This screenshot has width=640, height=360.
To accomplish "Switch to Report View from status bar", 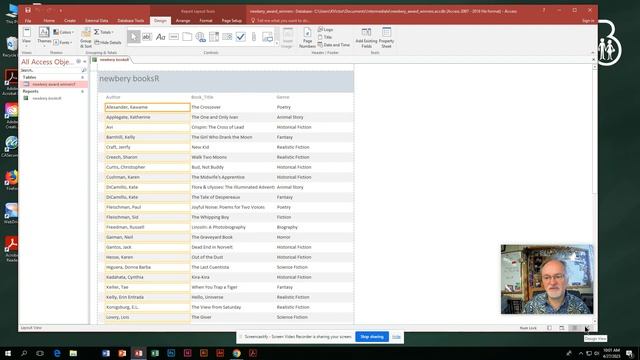I will pos(549,328).
